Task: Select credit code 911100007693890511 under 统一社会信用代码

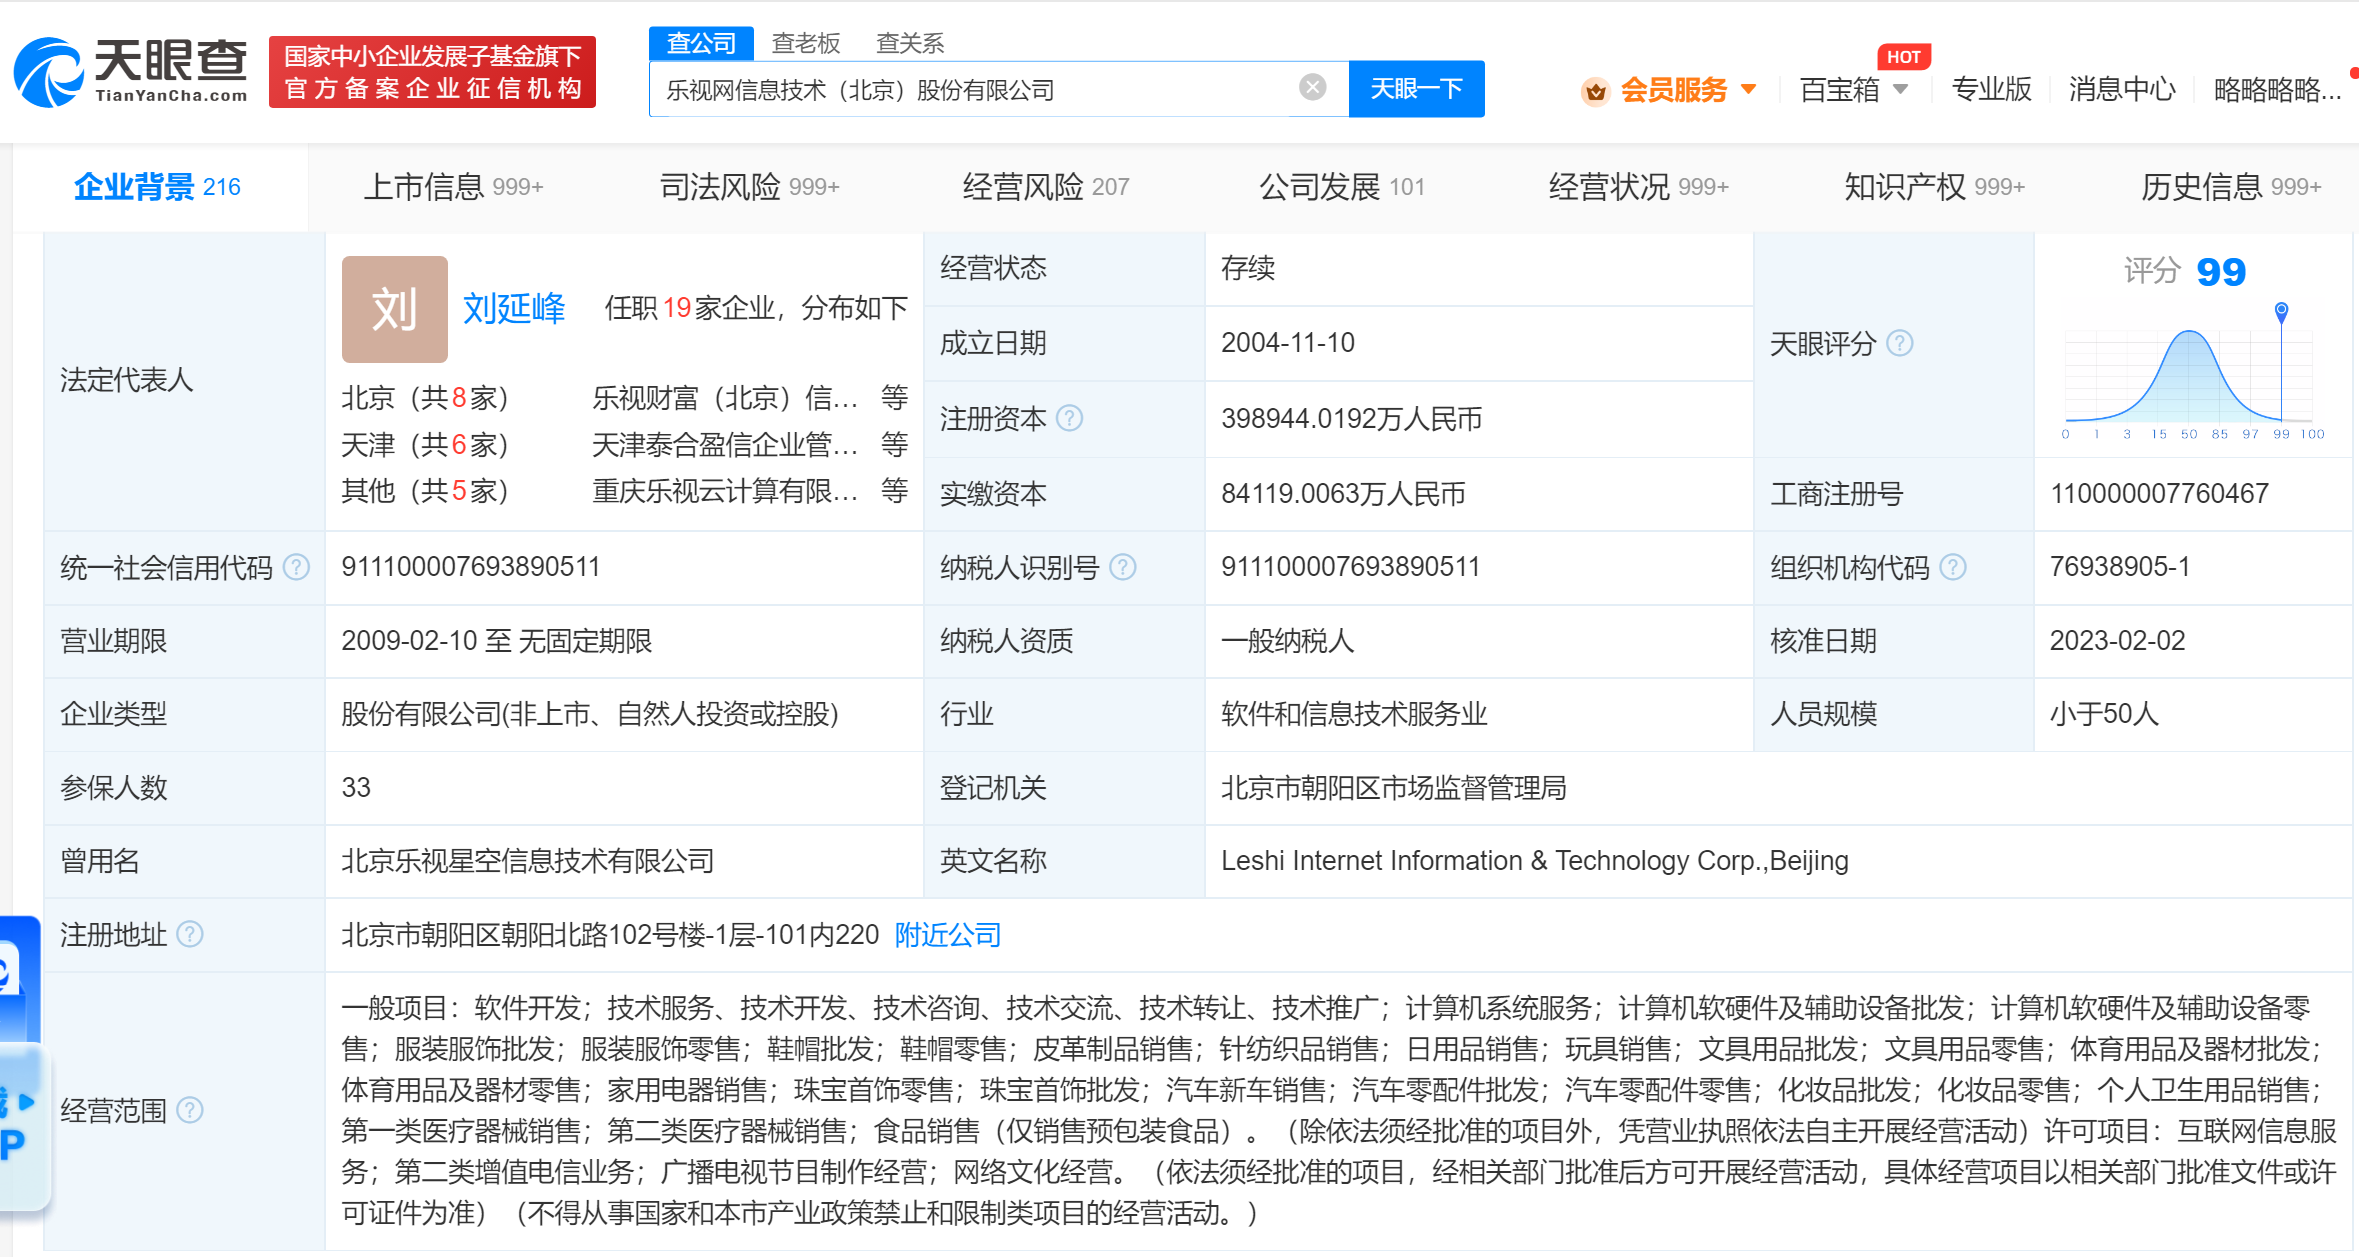Action: [471, 567]
